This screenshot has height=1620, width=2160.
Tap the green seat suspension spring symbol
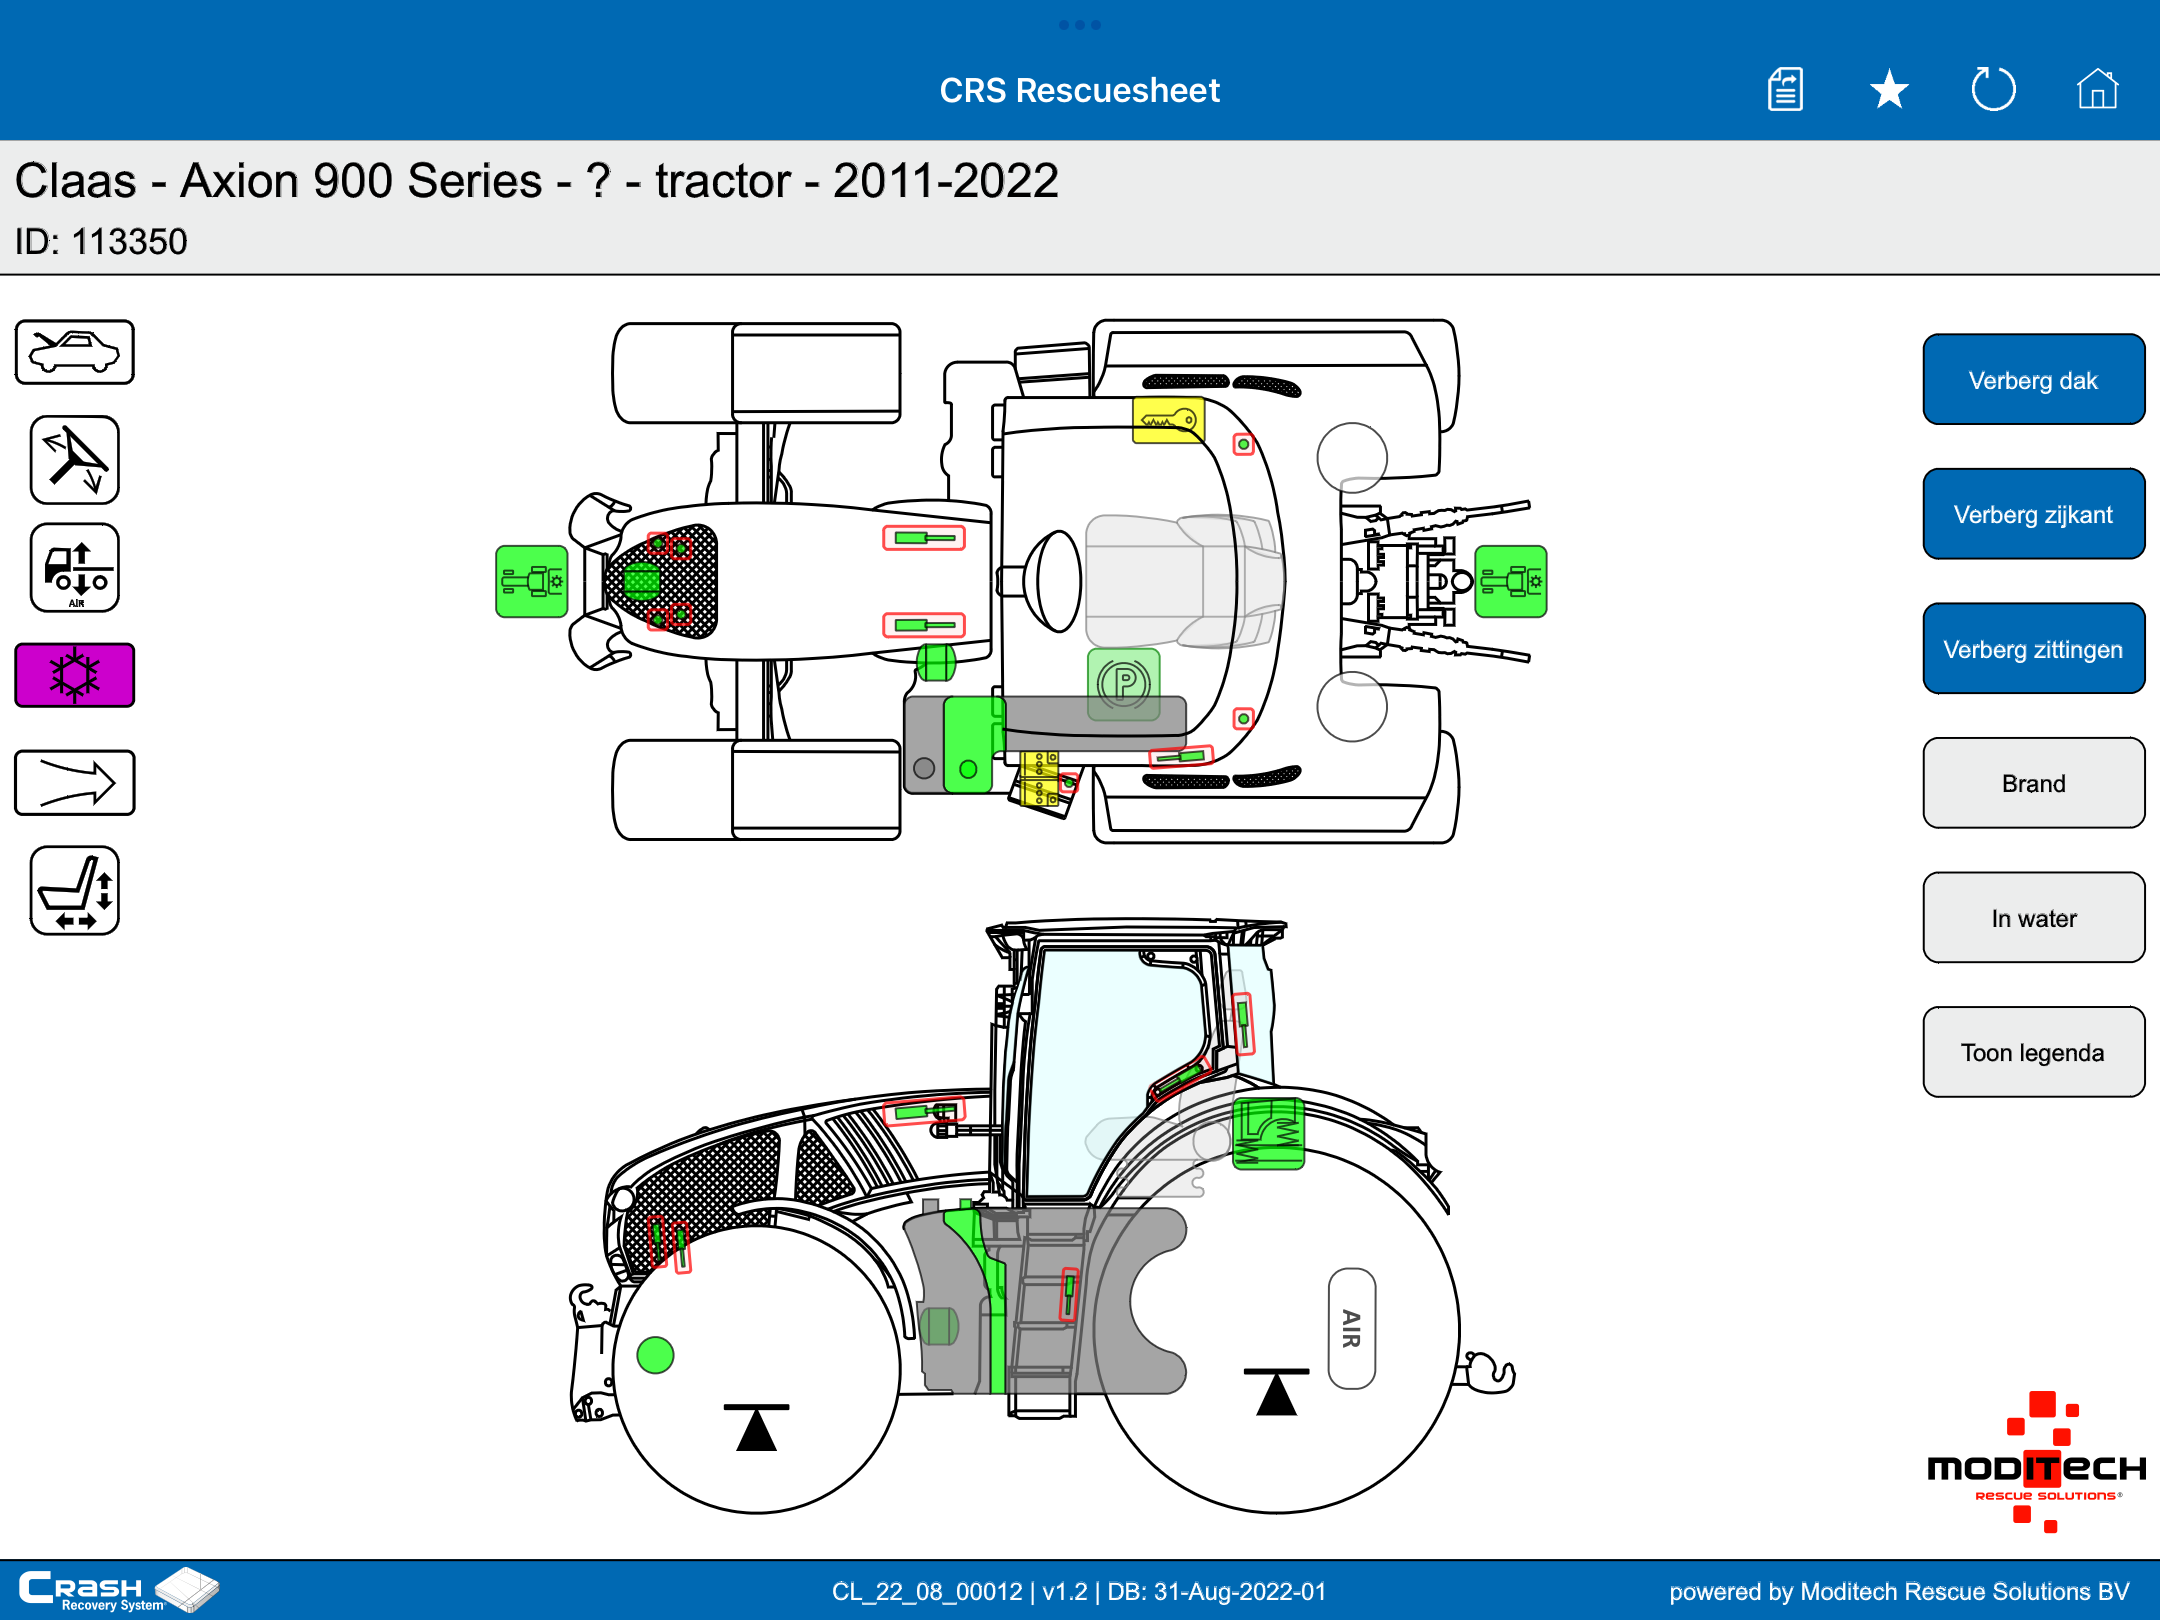tap(1268, 1133)
